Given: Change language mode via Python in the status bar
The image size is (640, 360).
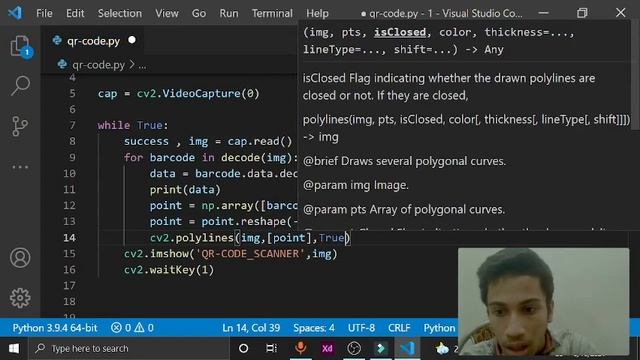Looking at the screenshot, I should [439, 328].
